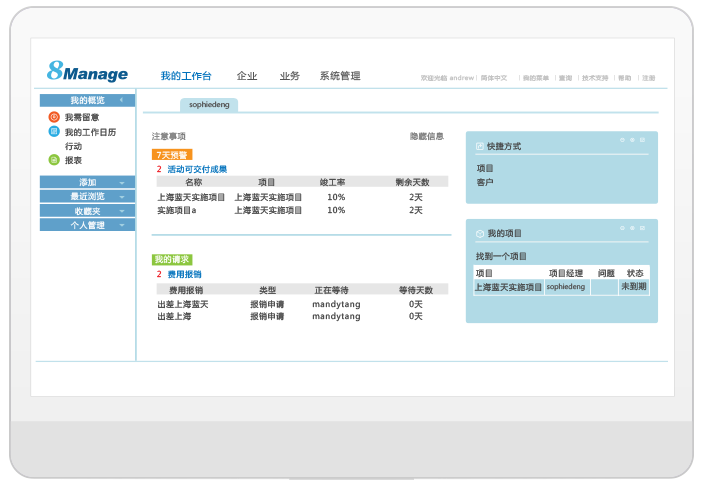
Task: Collapse the 我的概览 sidebar section
Action: pyautogui.click(x=121, y=100)
